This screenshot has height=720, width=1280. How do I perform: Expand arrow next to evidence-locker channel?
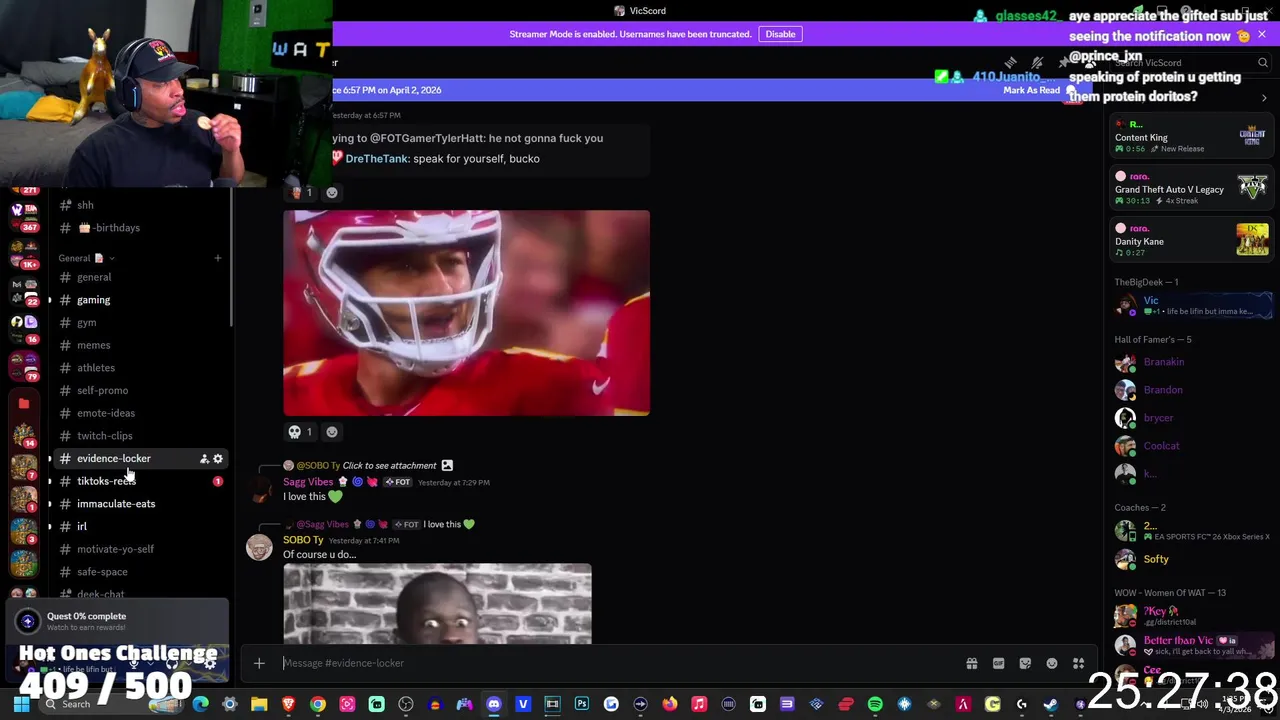[50, 459]
